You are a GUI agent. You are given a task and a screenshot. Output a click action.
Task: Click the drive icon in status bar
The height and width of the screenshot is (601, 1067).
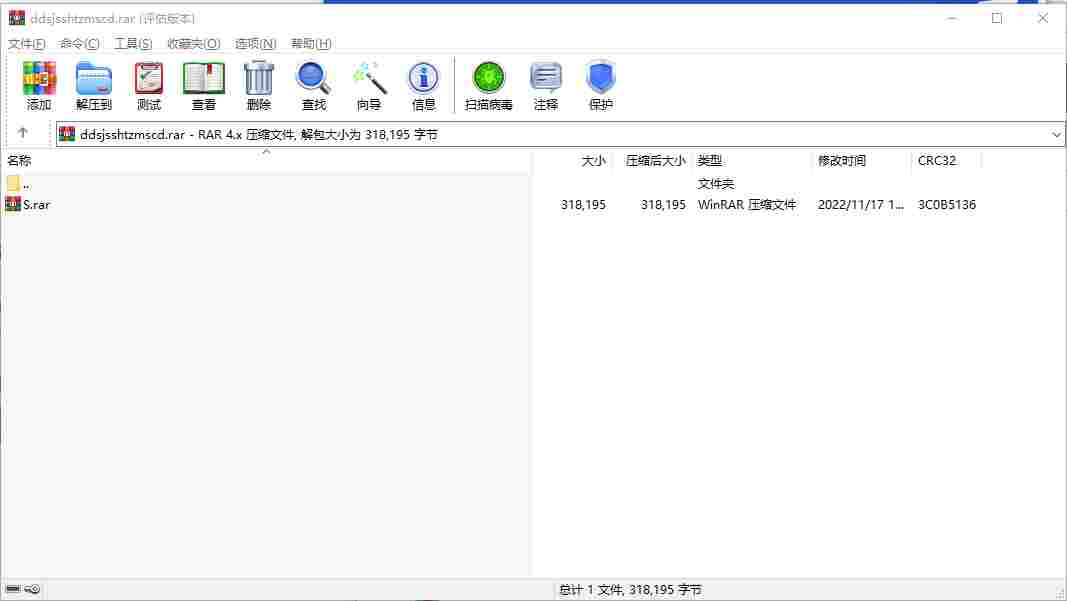tap(13, 589)
